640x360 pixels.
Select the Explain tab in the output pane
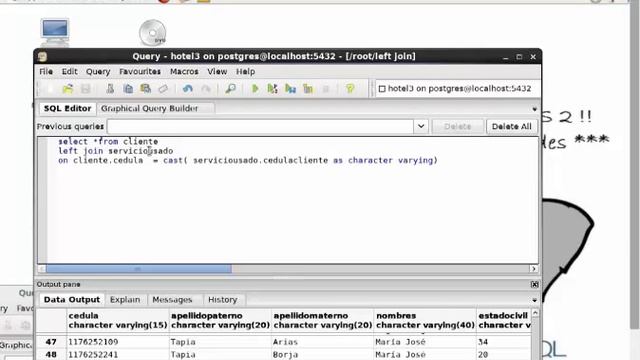[x=125, y=300]
